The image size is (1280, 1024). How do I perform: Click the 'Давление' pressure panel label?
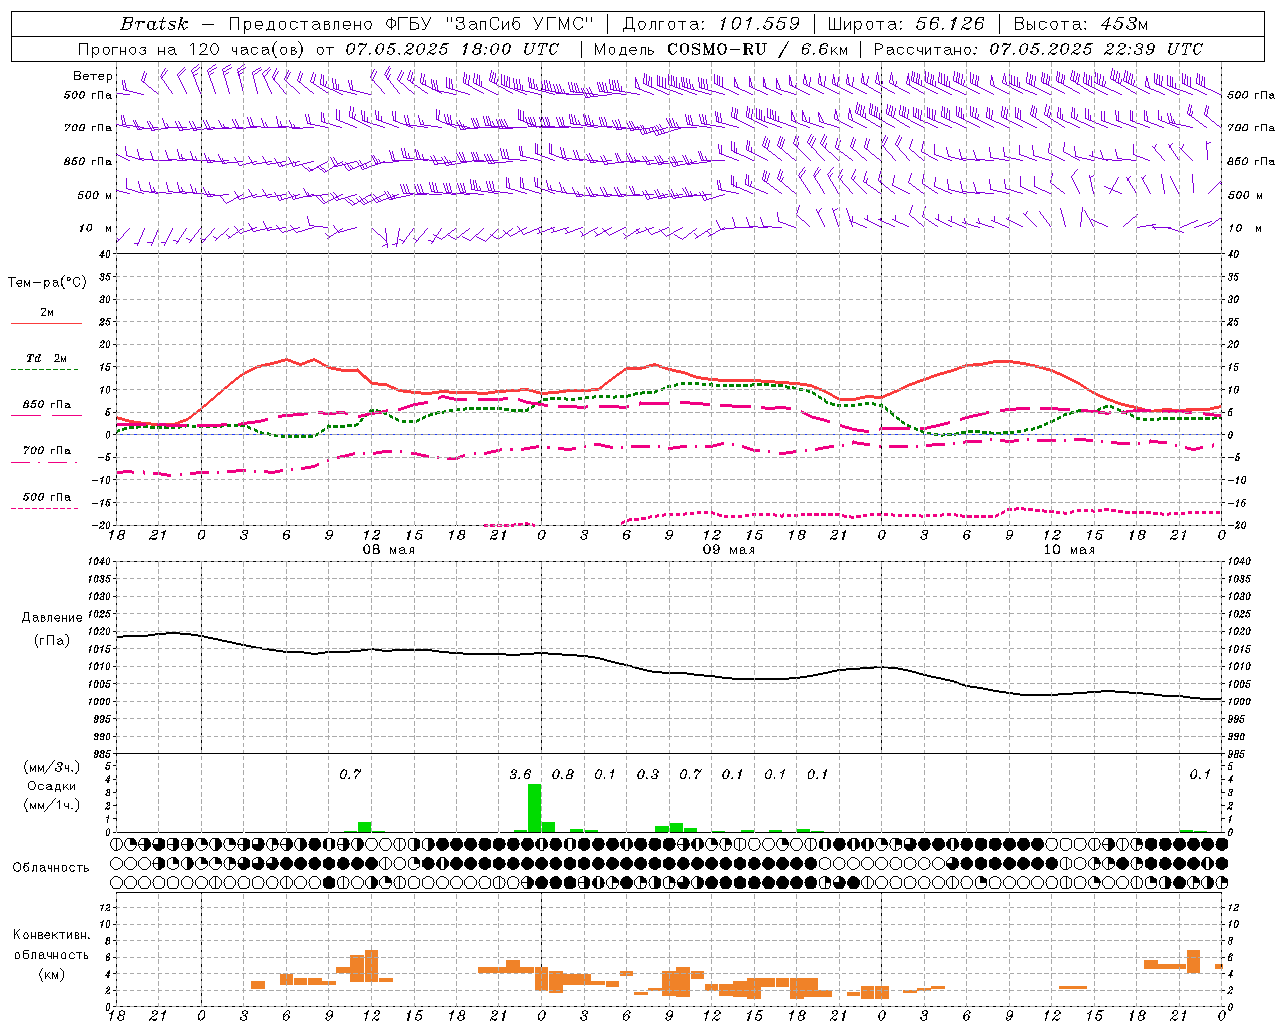coord(52,618)
